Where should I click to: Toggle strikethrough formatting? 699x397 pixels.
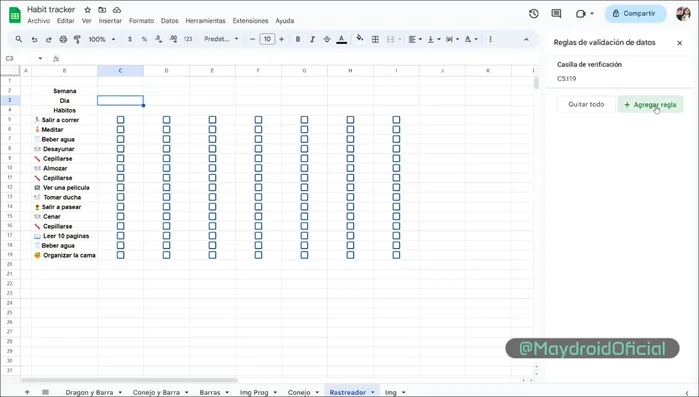(327, 39)
